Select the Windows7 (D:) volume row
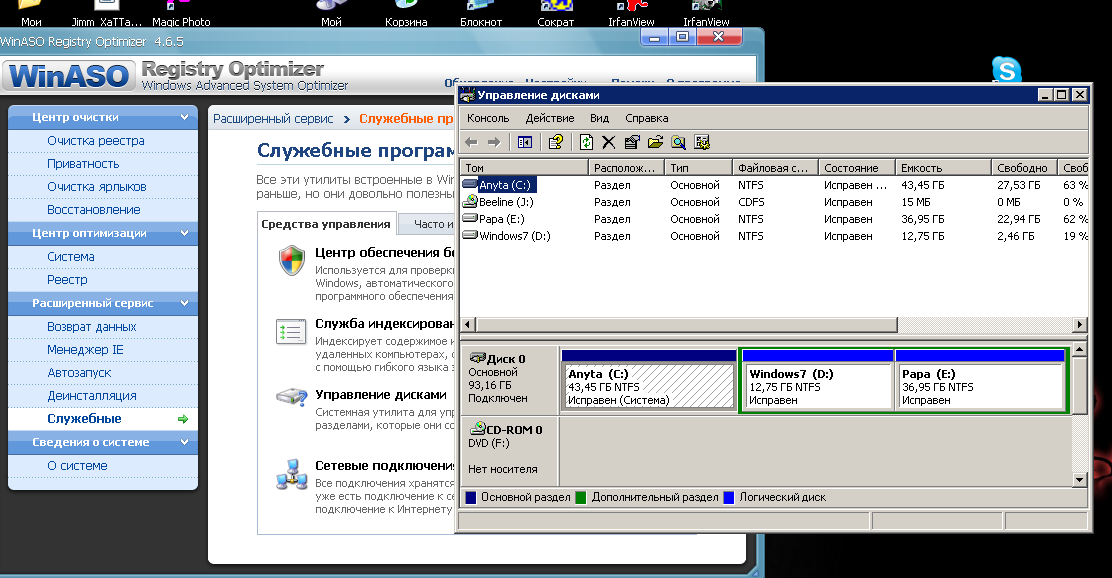 tap(774, 236)
